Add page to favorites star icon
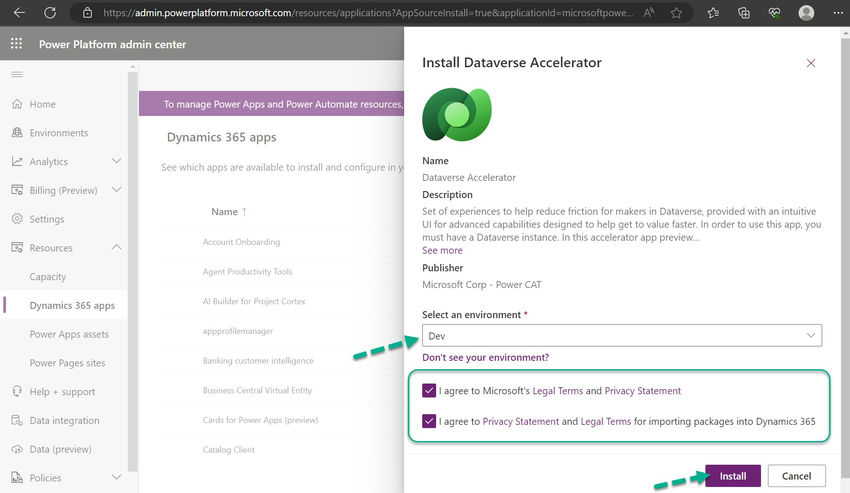This screenshot has width=850, height=493. (676, 12)
